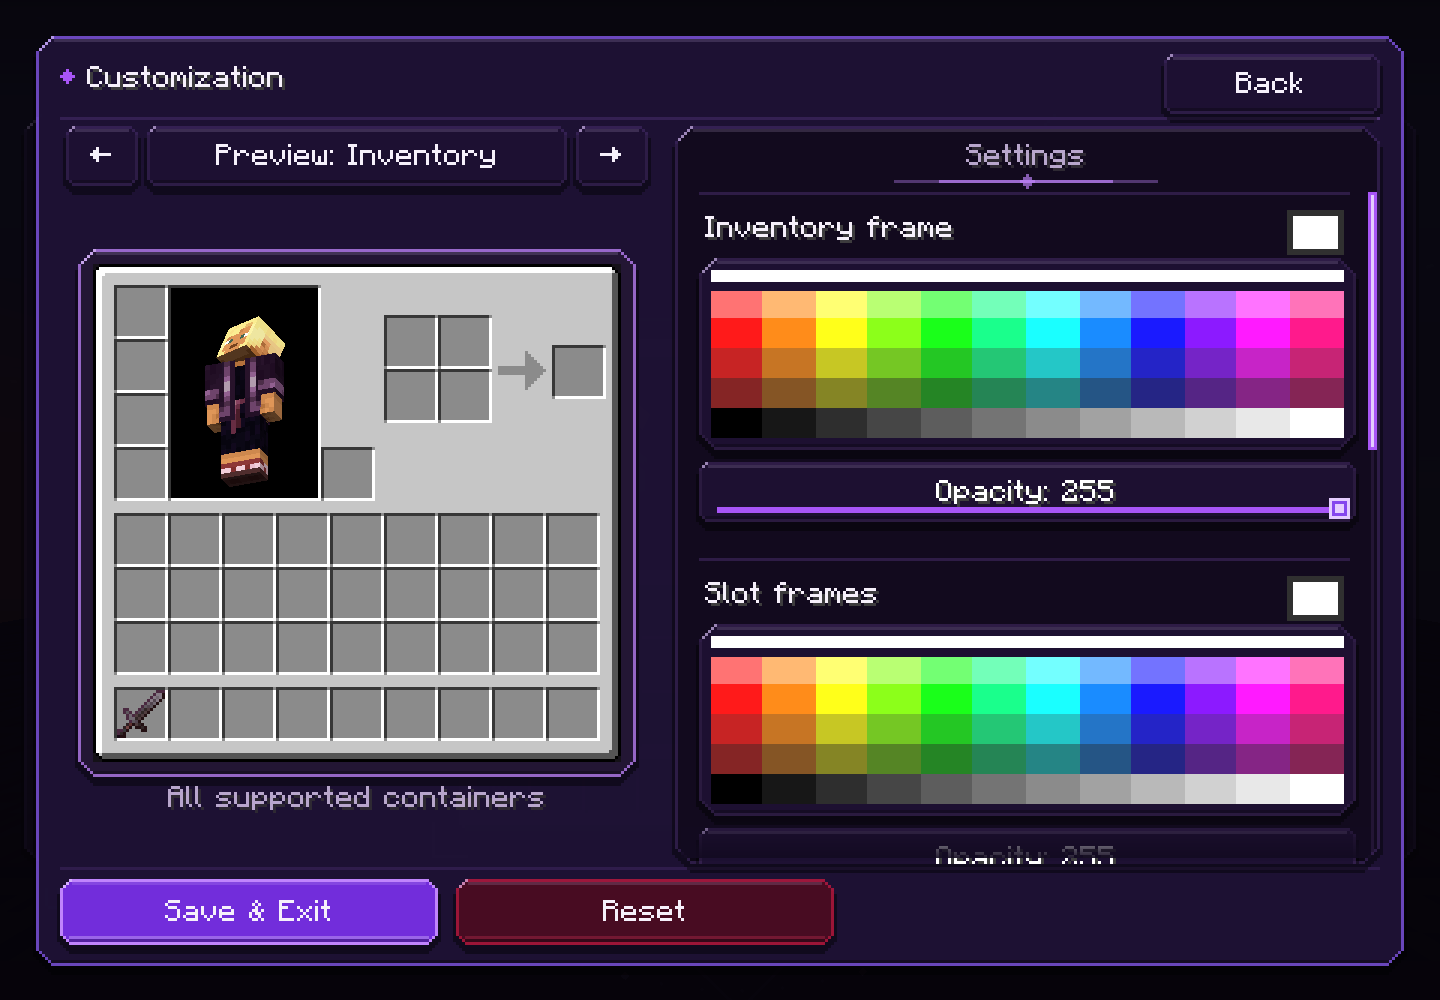1440x1000 pixels.
Task: Click the crafting output slot
Action: pos(579,371)
